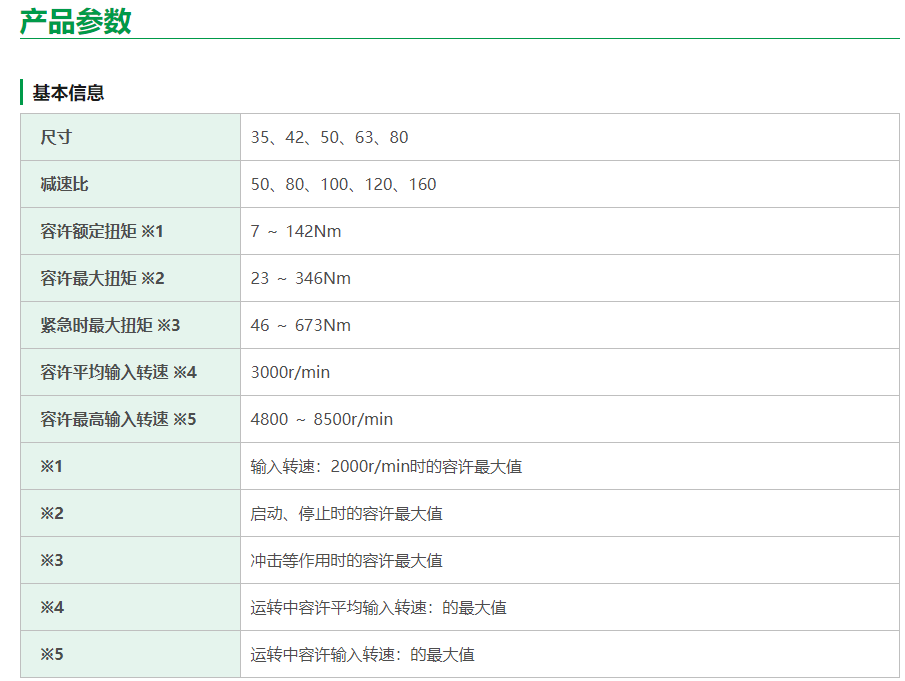Viewport: 905px width, 681px height.
Task: Select the 4800 ~ 8500r/min speed value
Action: 321,419
